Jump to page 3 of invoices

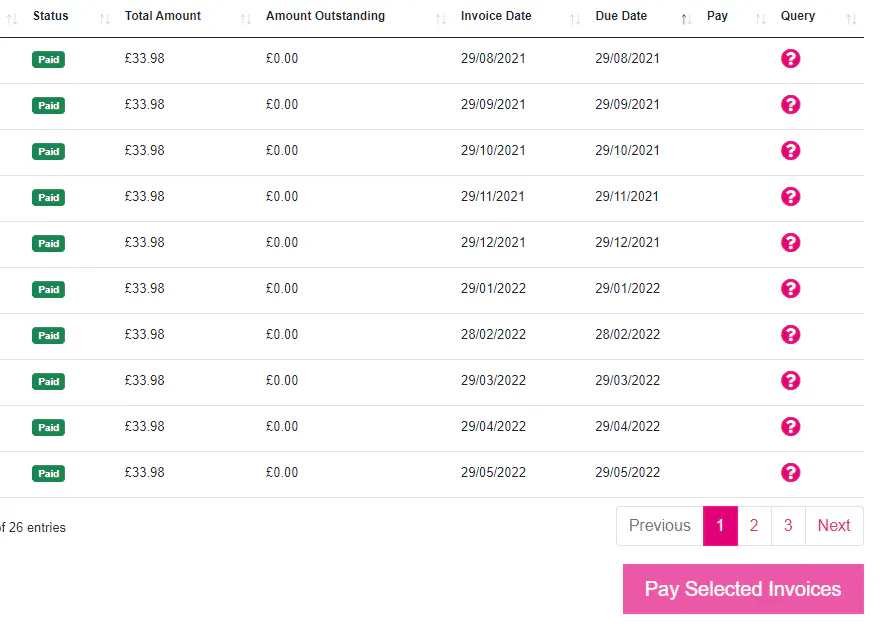pos(788,526)
